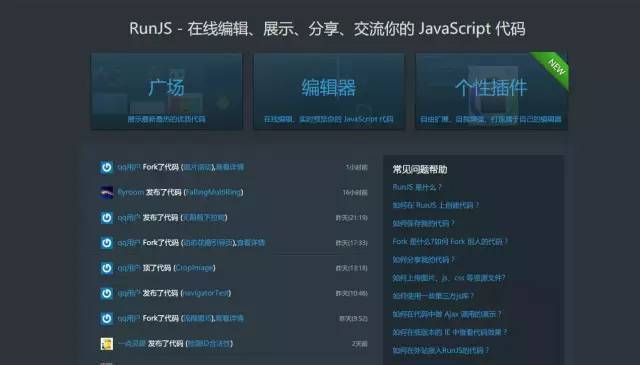
Task: Open the qq用户 link beside 顶了代码
Action: [129, 268]
